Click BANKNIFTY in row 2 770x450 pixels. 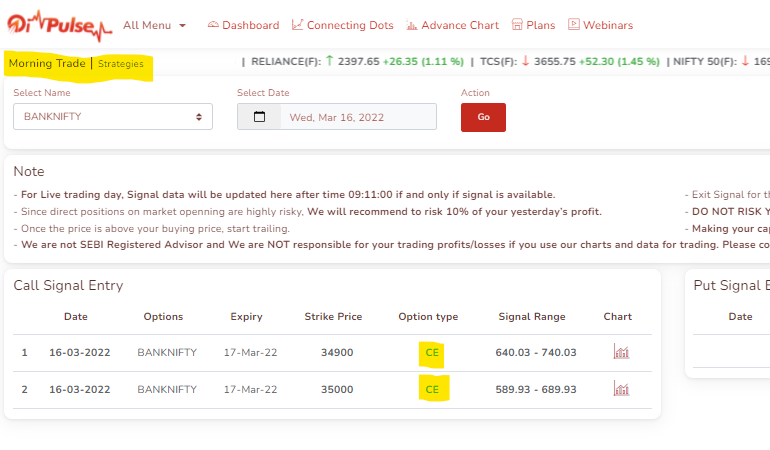click(167, 389)
